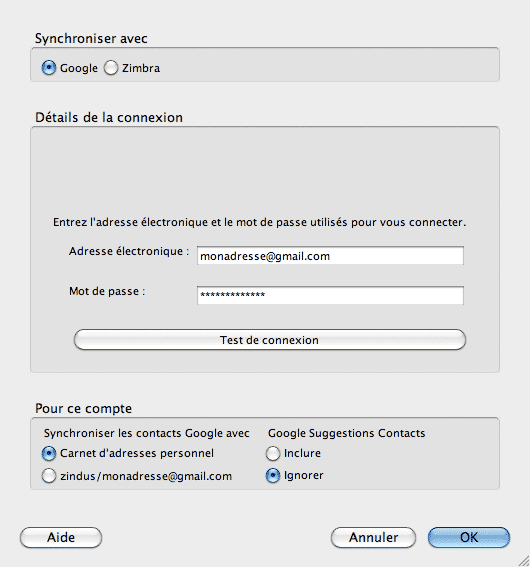Click the "Mot de passe :" label
This screenshot has width=530, height=567.
click(x=107, y=291)
